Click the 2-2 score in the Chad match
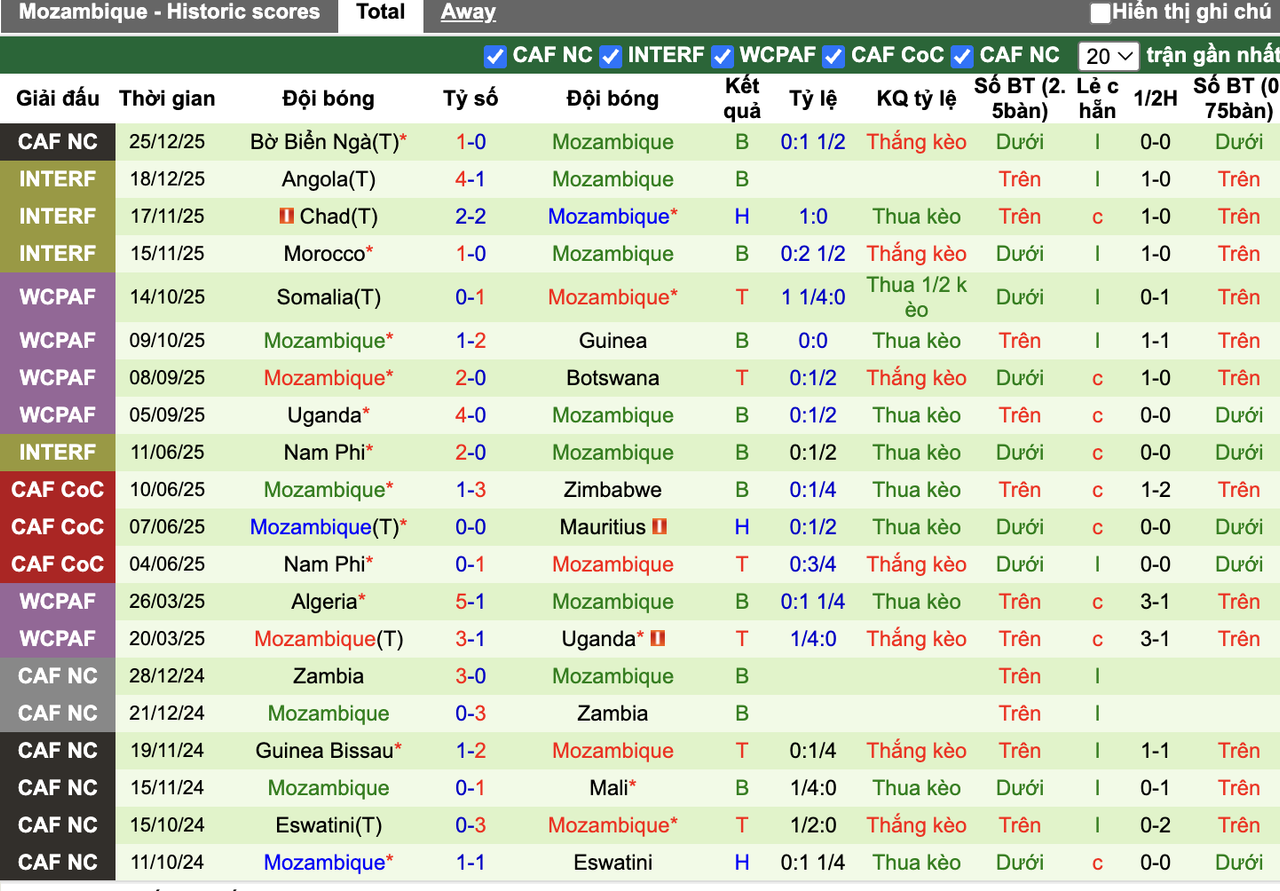Screen dimensions: 1280x891 pyautogui.click(x=471, y=216)
